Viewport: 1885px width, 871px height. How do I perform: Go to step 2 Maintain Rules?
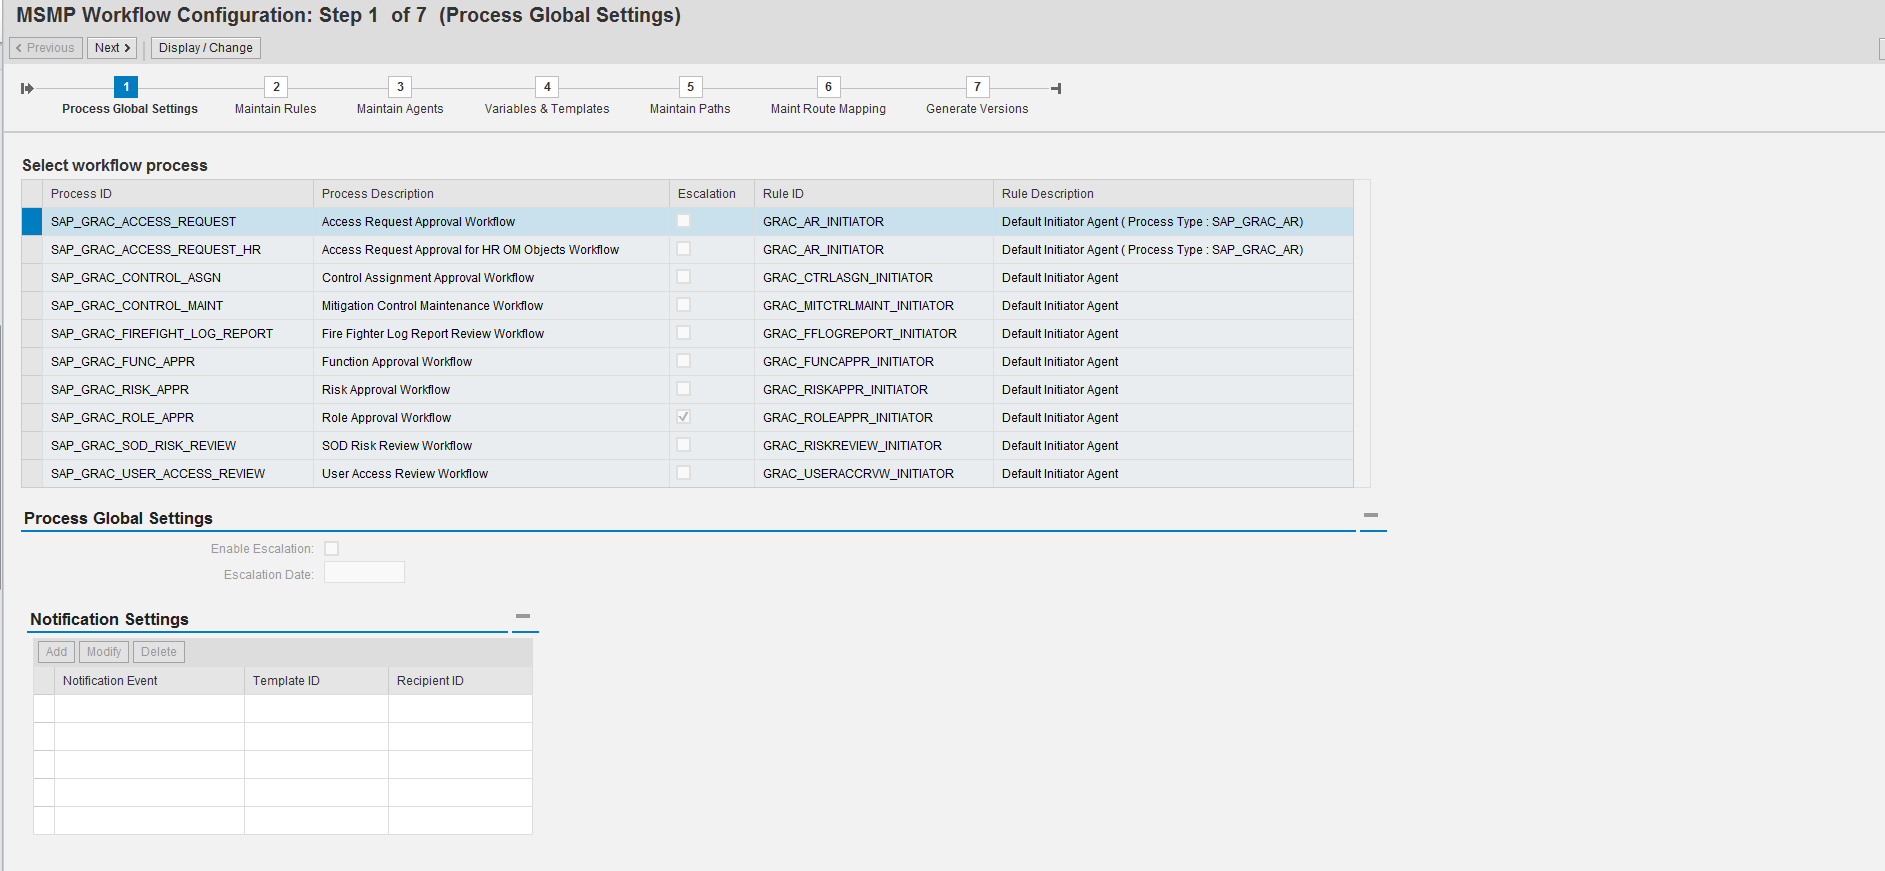click(x=276, y=87)
